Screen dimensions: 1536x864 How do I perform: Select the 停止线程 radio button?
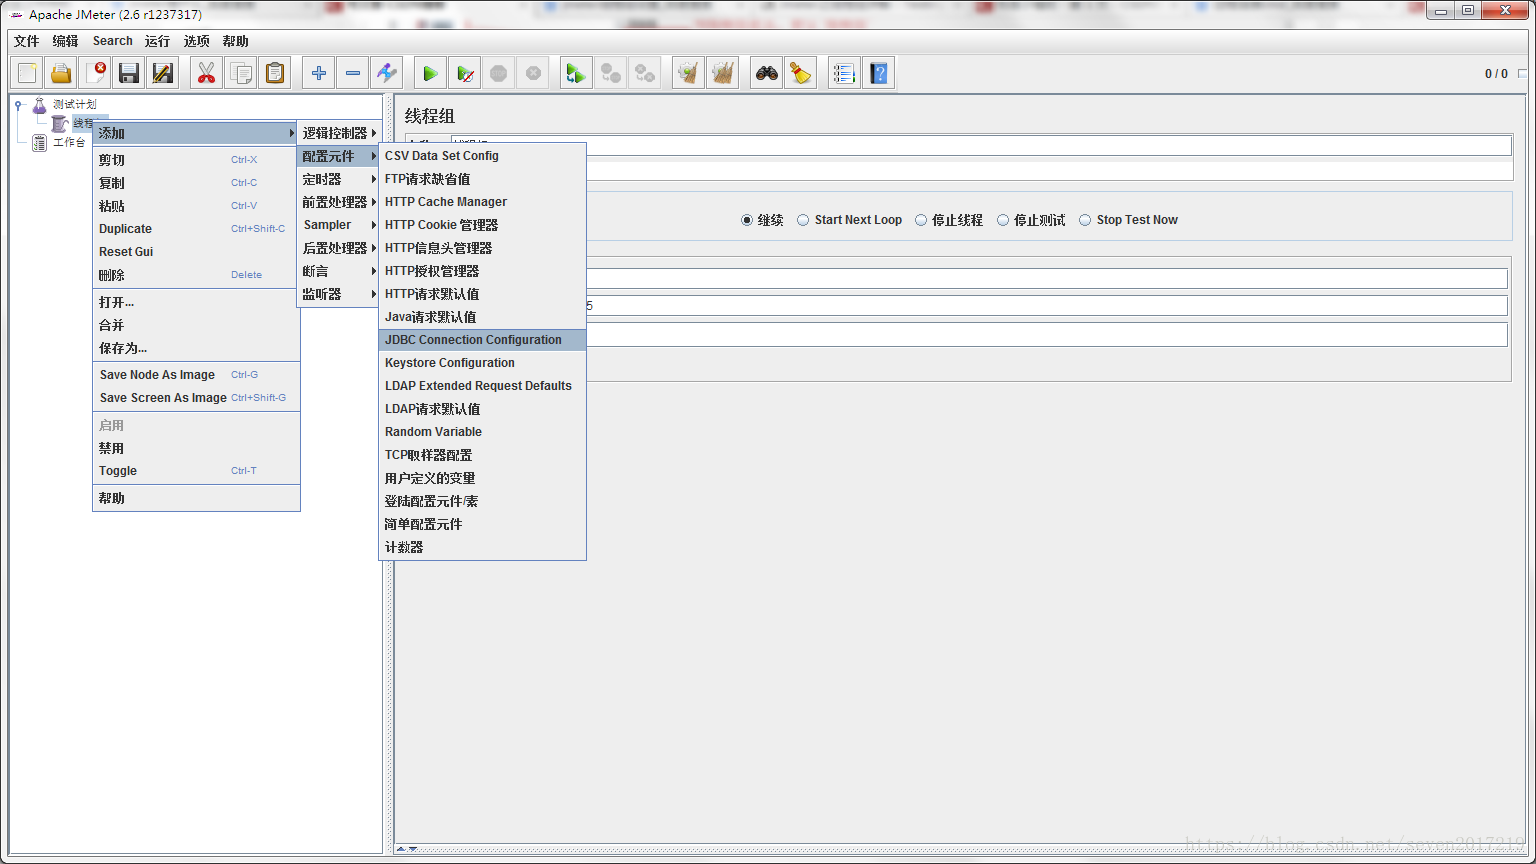tap(921, 220)
